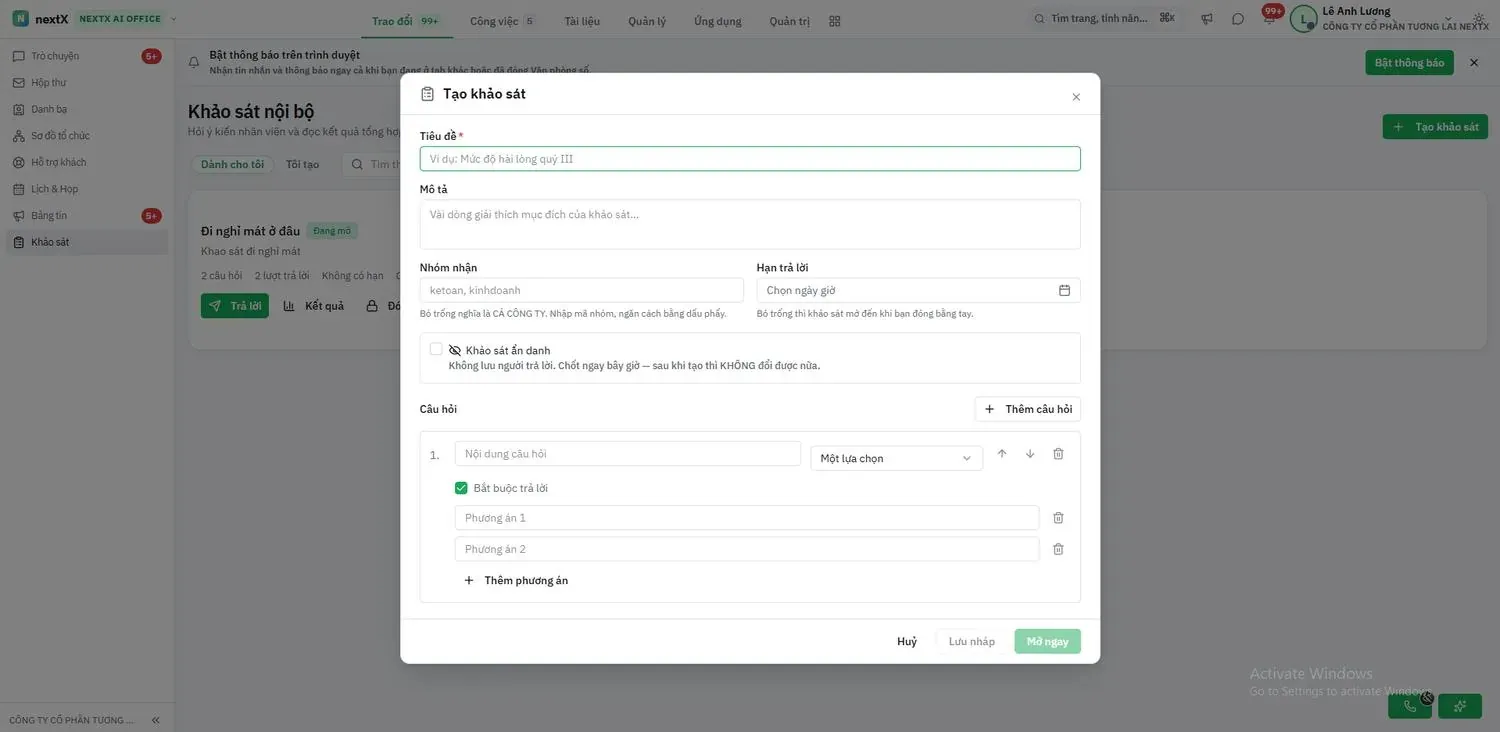
Task: Collapse the left sidebar with double chevron
Action: 156,720
